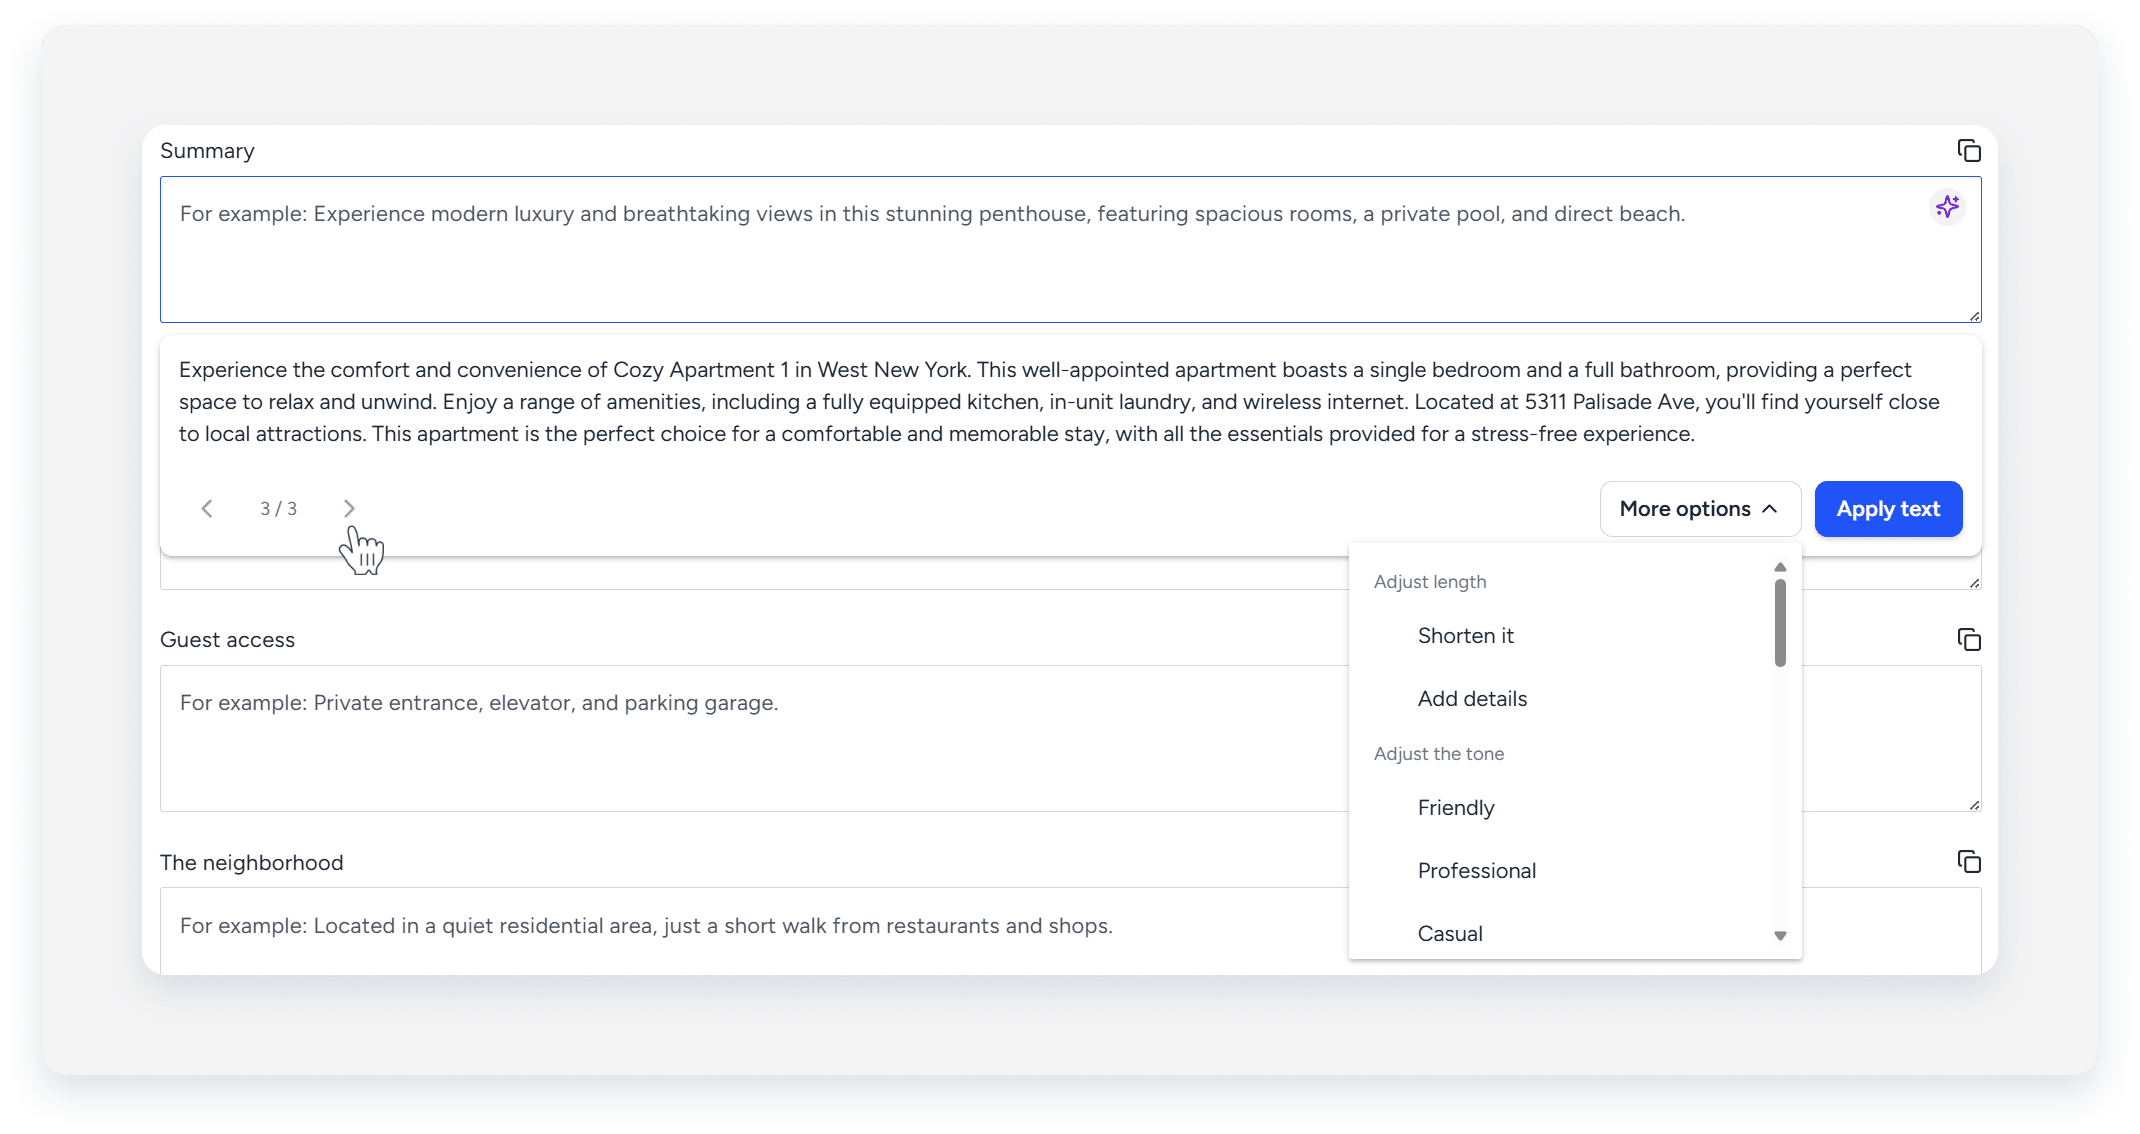Image resolution: width=2140 pixels, height=1134 pixels.
Task: Select the Professional tone
Action: 1476,871
